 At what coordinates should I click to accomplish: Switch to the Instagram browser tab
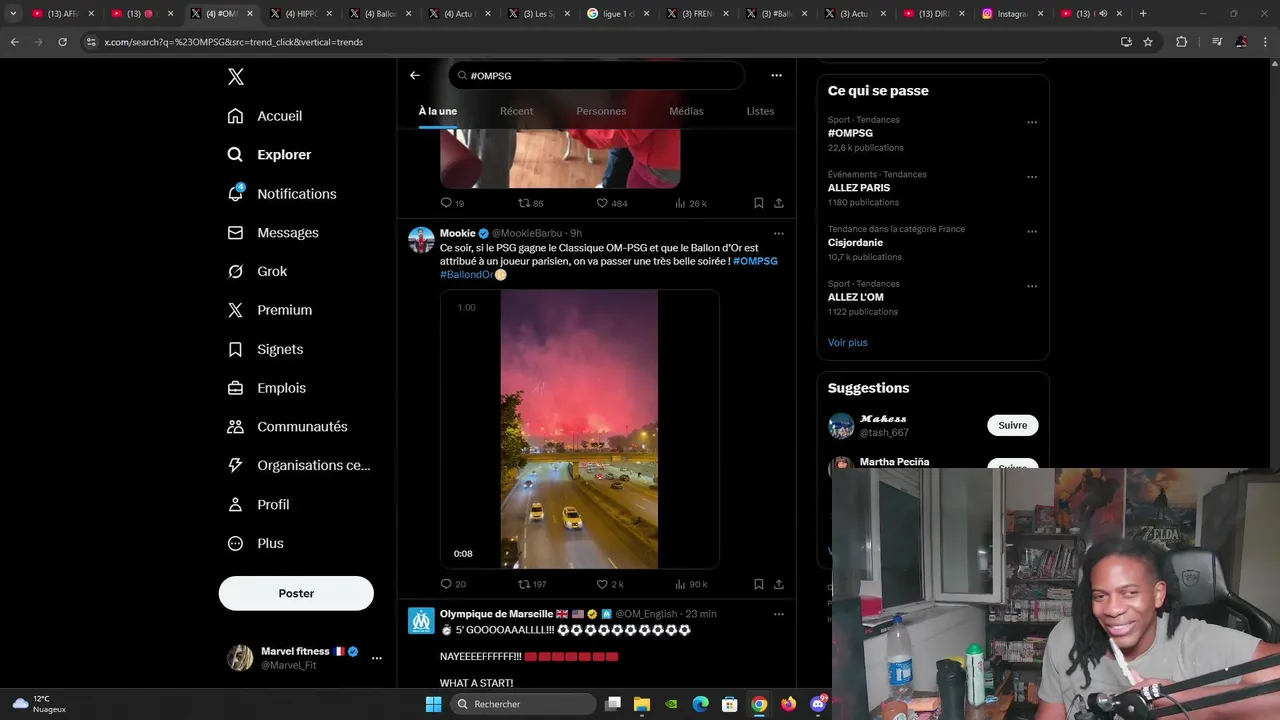1012,14
